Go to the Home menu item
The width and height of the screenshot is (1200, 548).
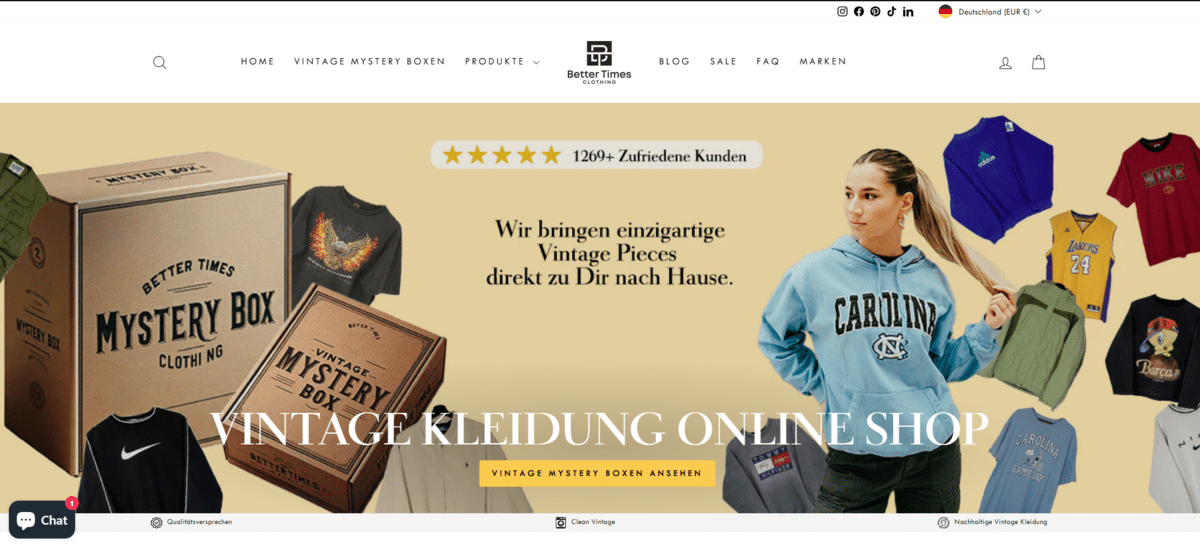pos(258,62)
